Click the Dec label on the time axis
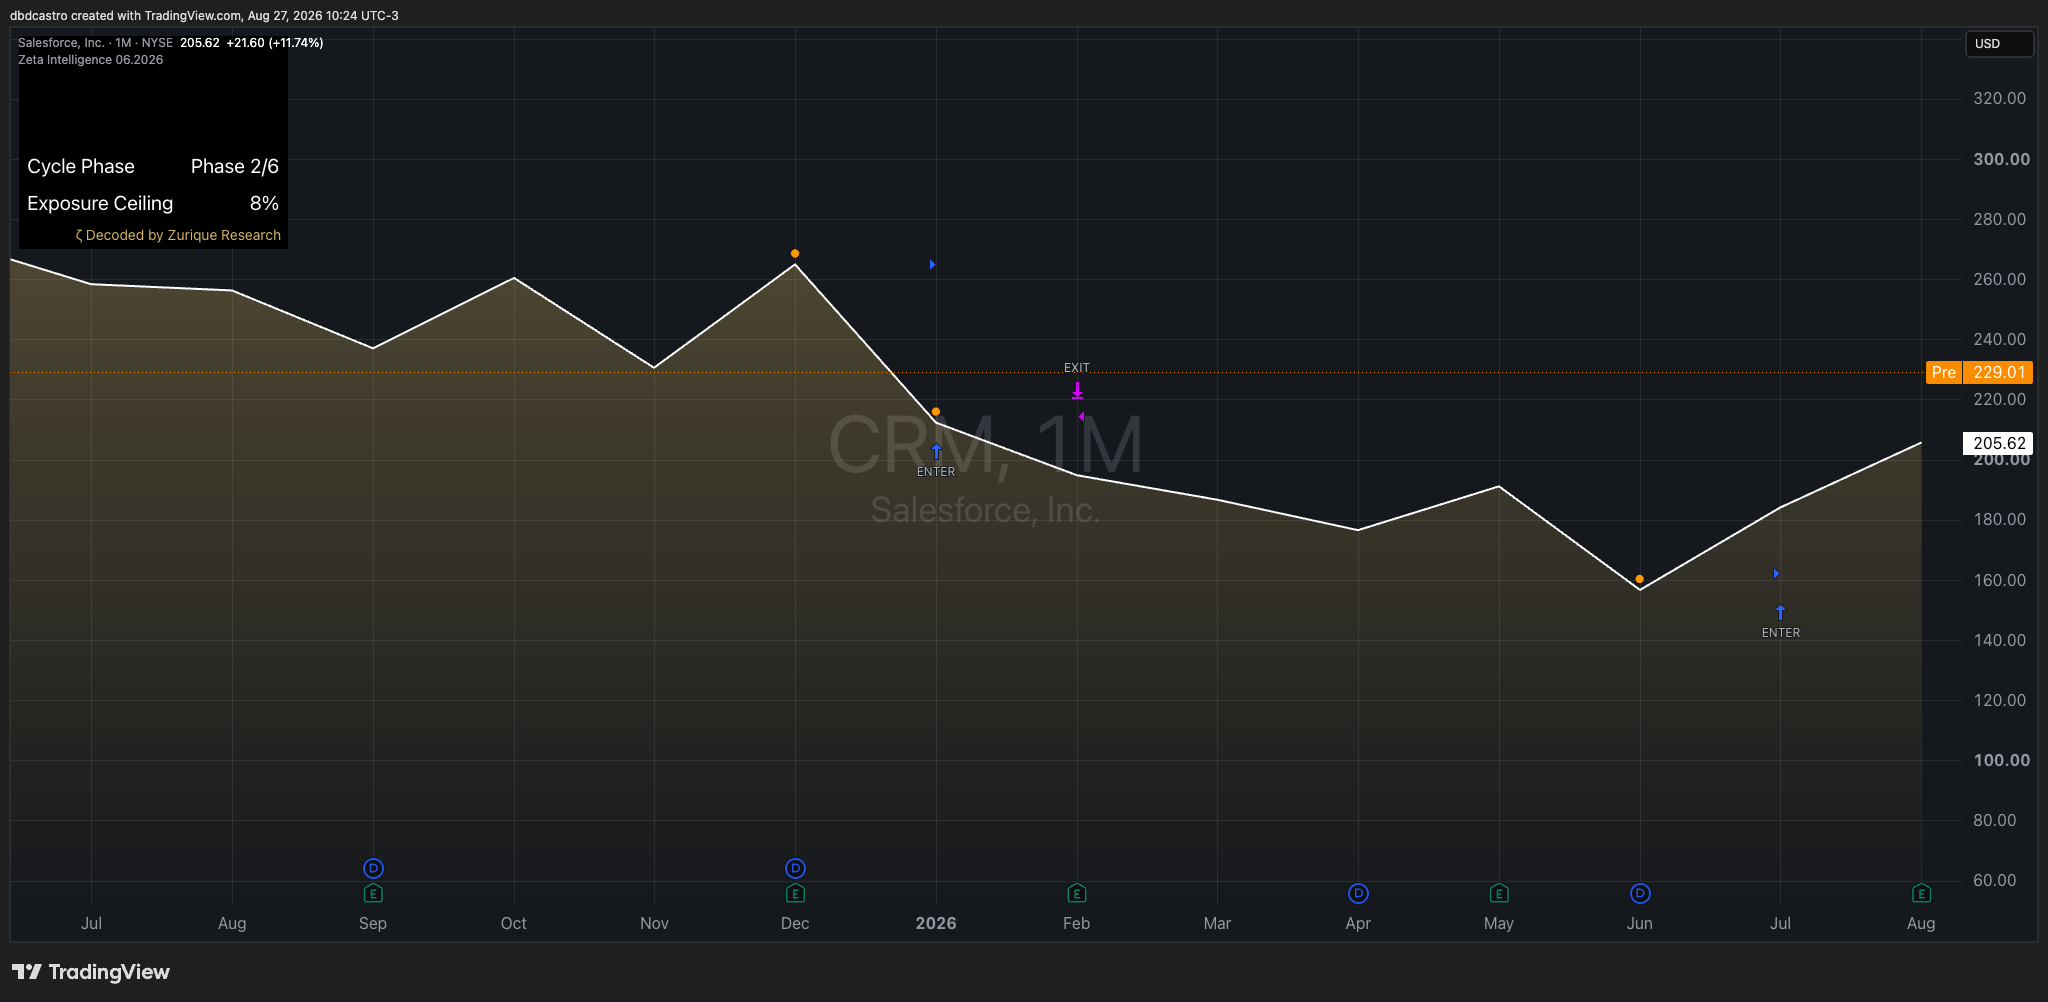Screen dimensions: 2048x1002 click(x=795, y=923)
